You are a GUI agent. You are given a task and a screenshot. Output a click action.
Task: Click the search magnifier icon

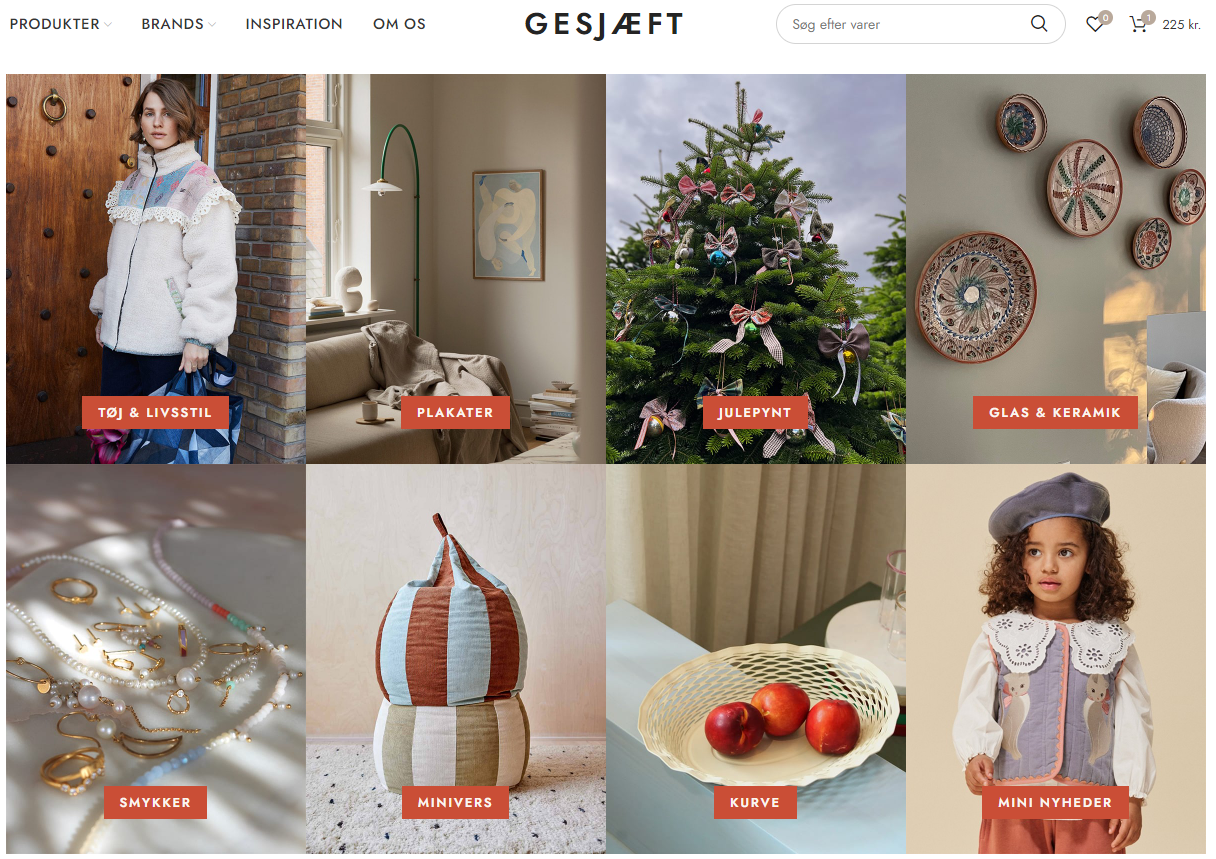[1039, 24]
